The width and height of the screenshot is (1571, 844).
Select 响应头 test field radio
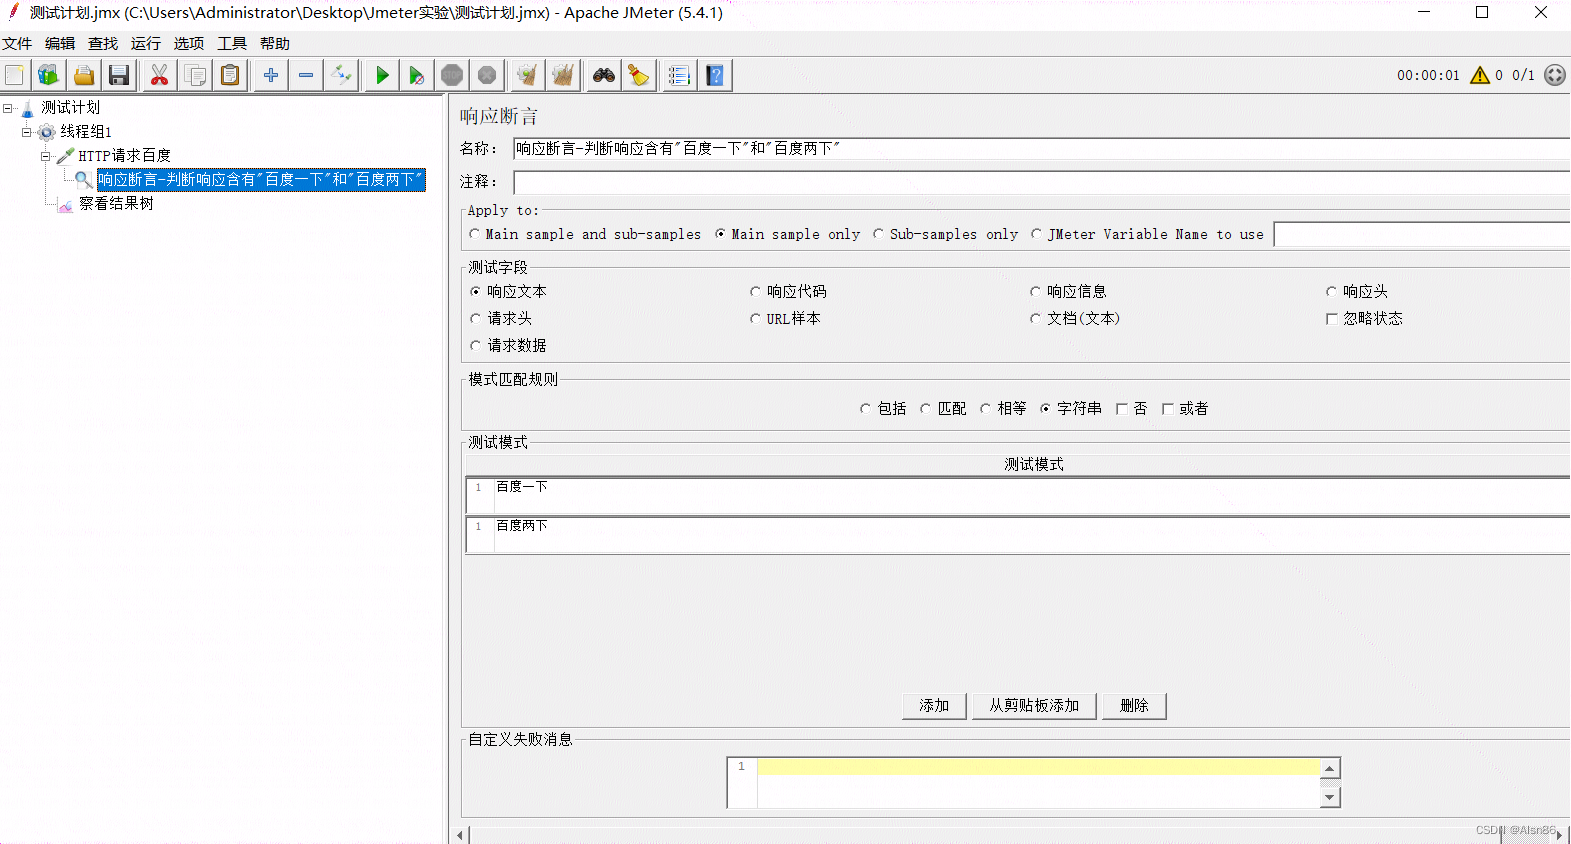click(x=1332, y=292)
